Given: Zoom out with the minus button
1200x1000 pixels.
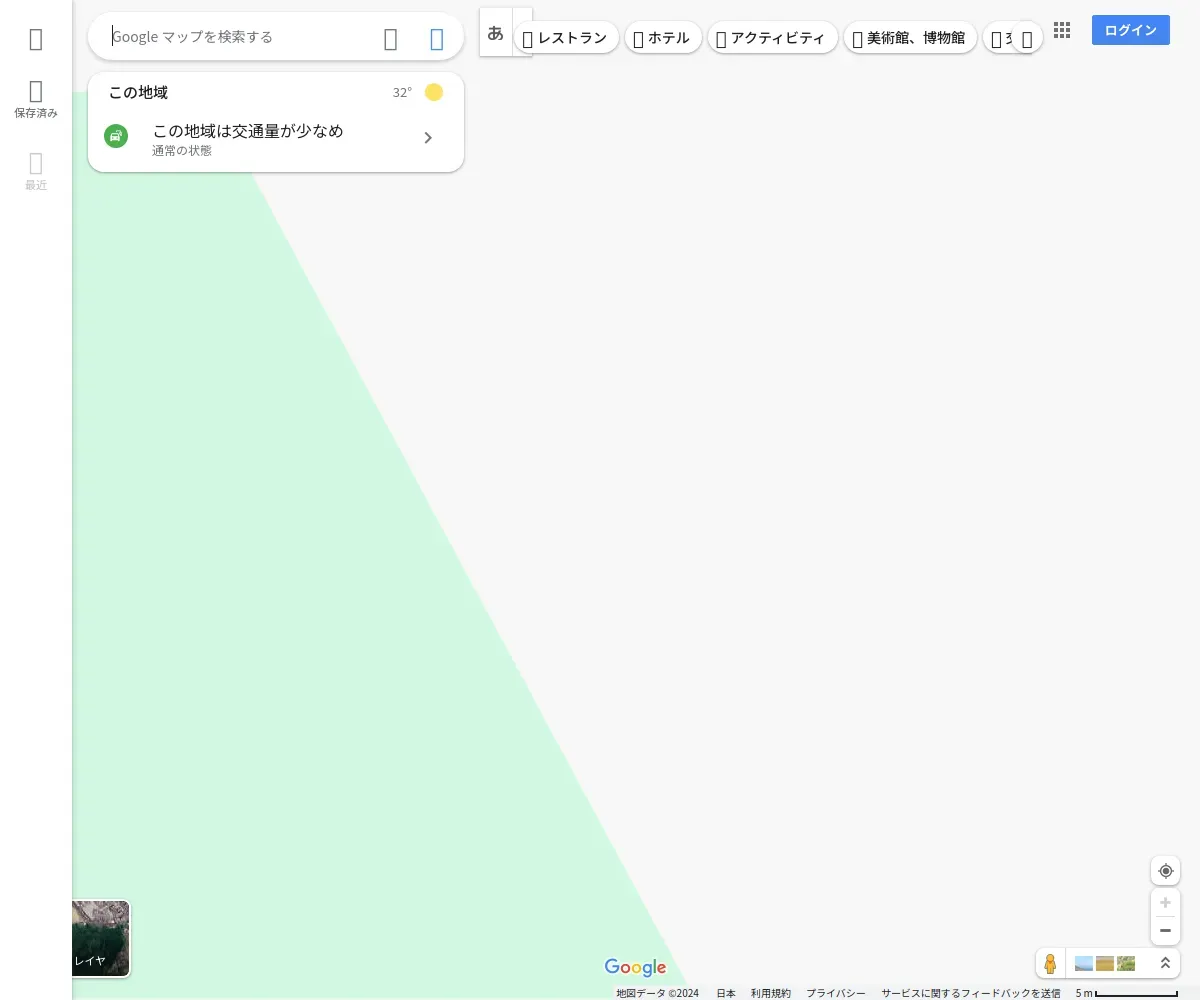Looking at the screenshot, I should pyautogui.click(x=1165, y=931).
